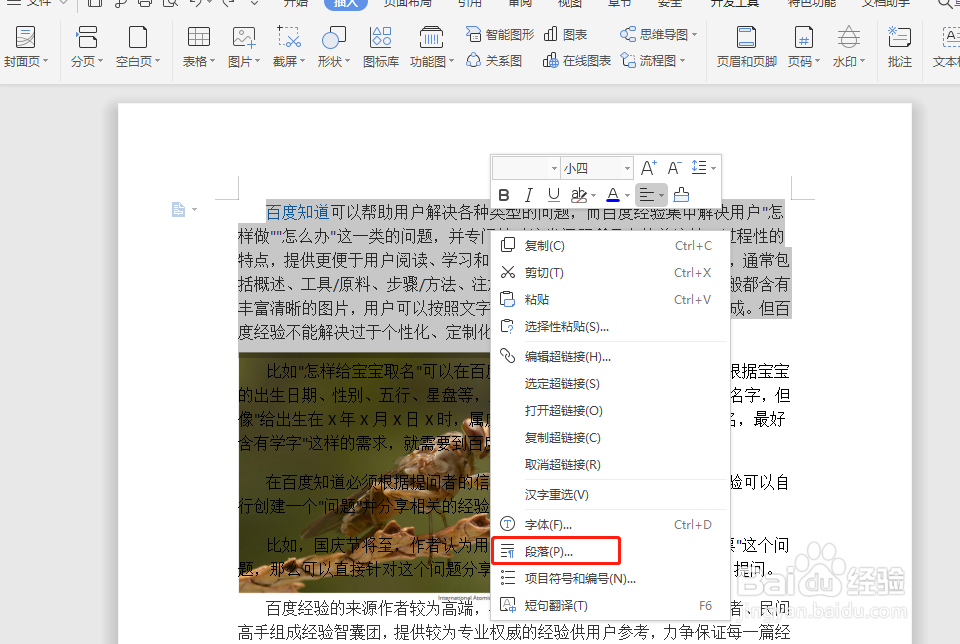Expand the 流程图 dropdown arrow
The height and width of the screenshot is (644, 960).
point(683,61)
